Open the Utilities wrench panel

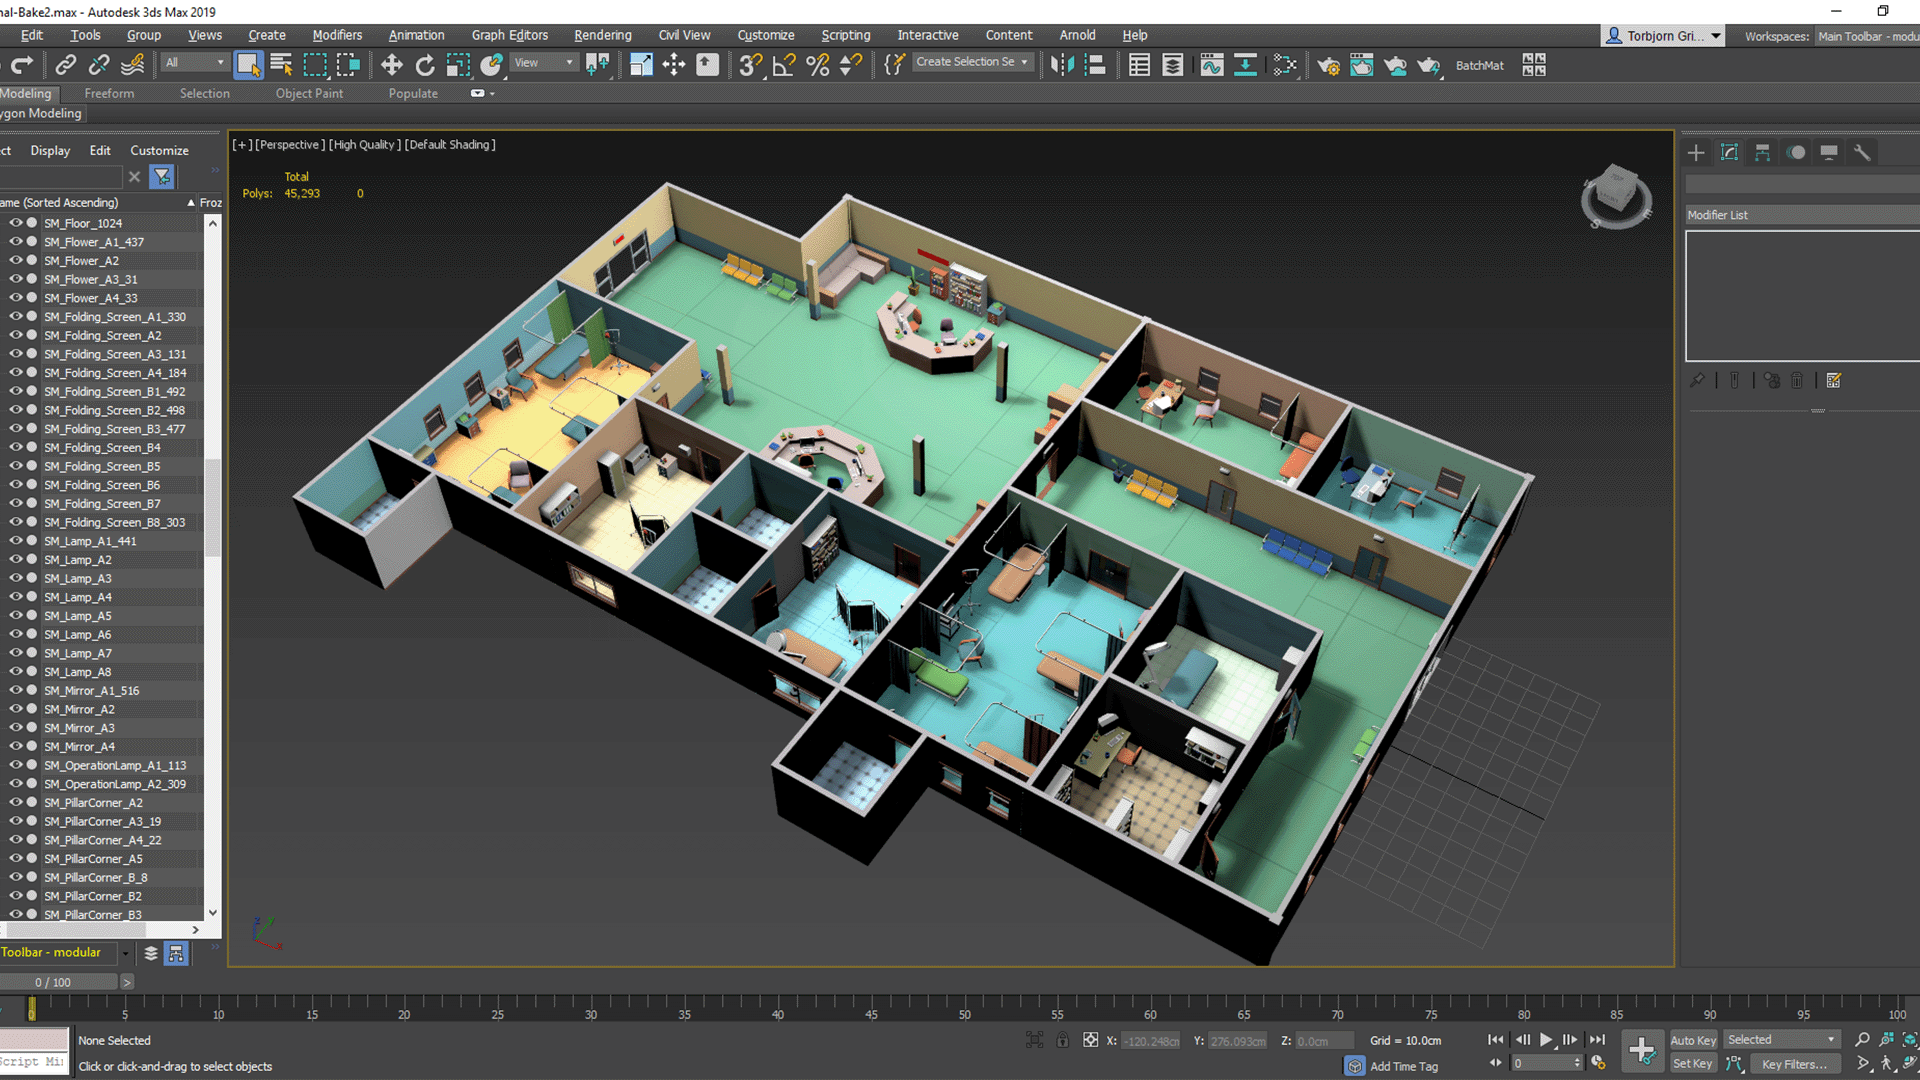(x=1861, y=152)
